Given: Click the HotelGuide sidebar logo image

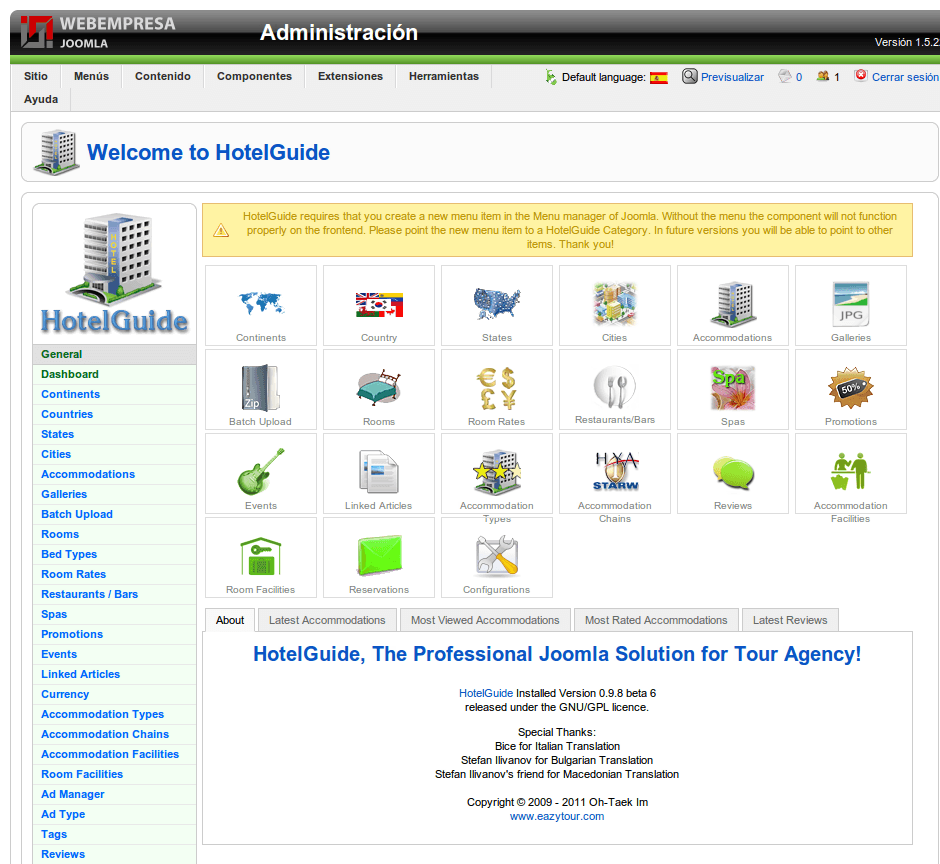Looking at the screenshot, I should [115, 273].
